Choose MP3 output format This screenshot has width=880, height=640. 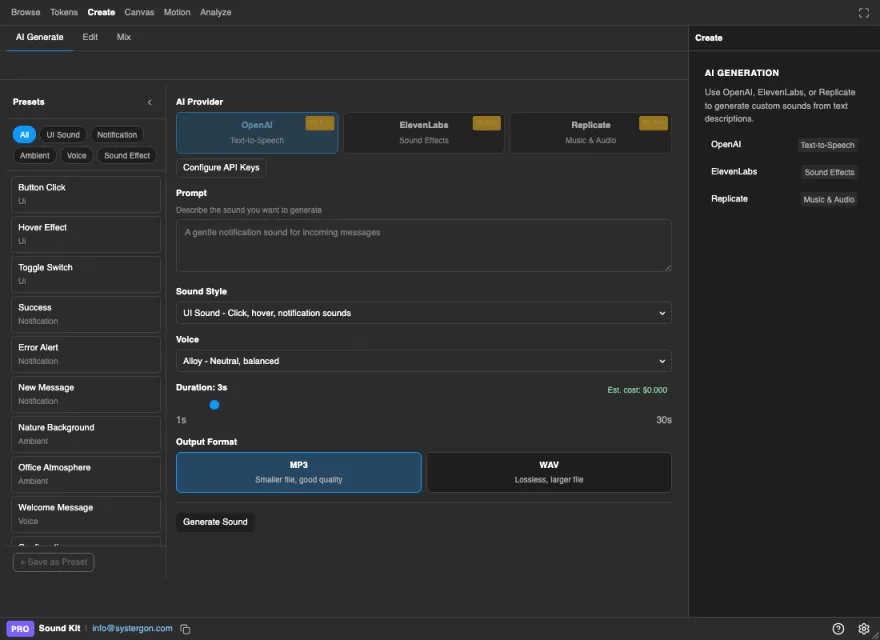[299, 472]
